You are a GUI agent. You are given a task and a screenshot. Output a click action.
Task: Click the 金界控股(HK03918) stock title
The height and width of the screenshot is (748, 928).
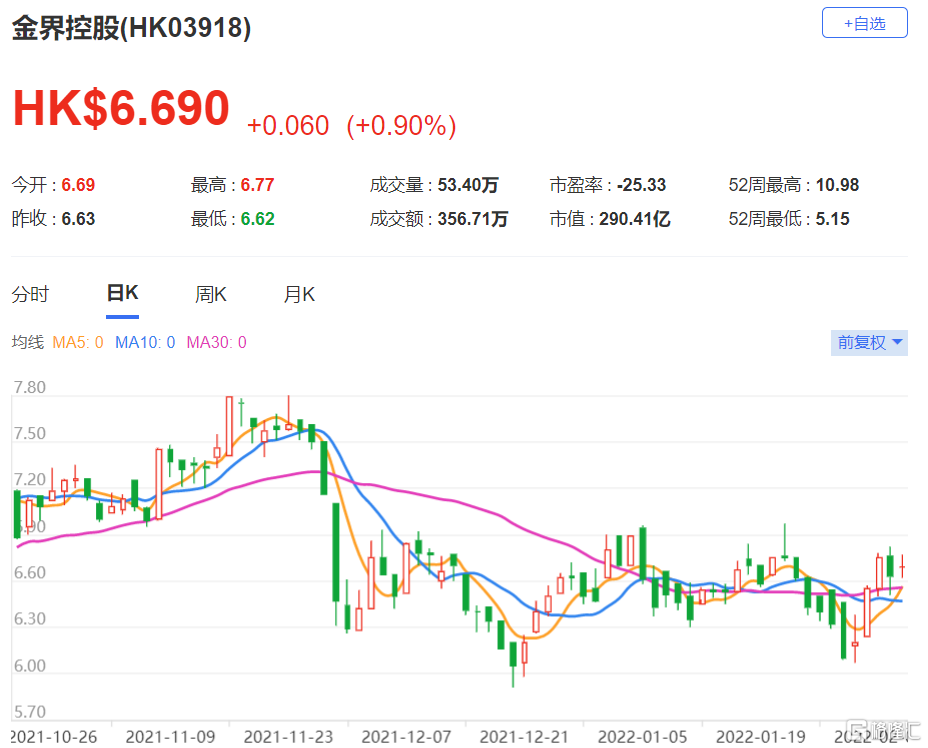[x=131, y=28]
